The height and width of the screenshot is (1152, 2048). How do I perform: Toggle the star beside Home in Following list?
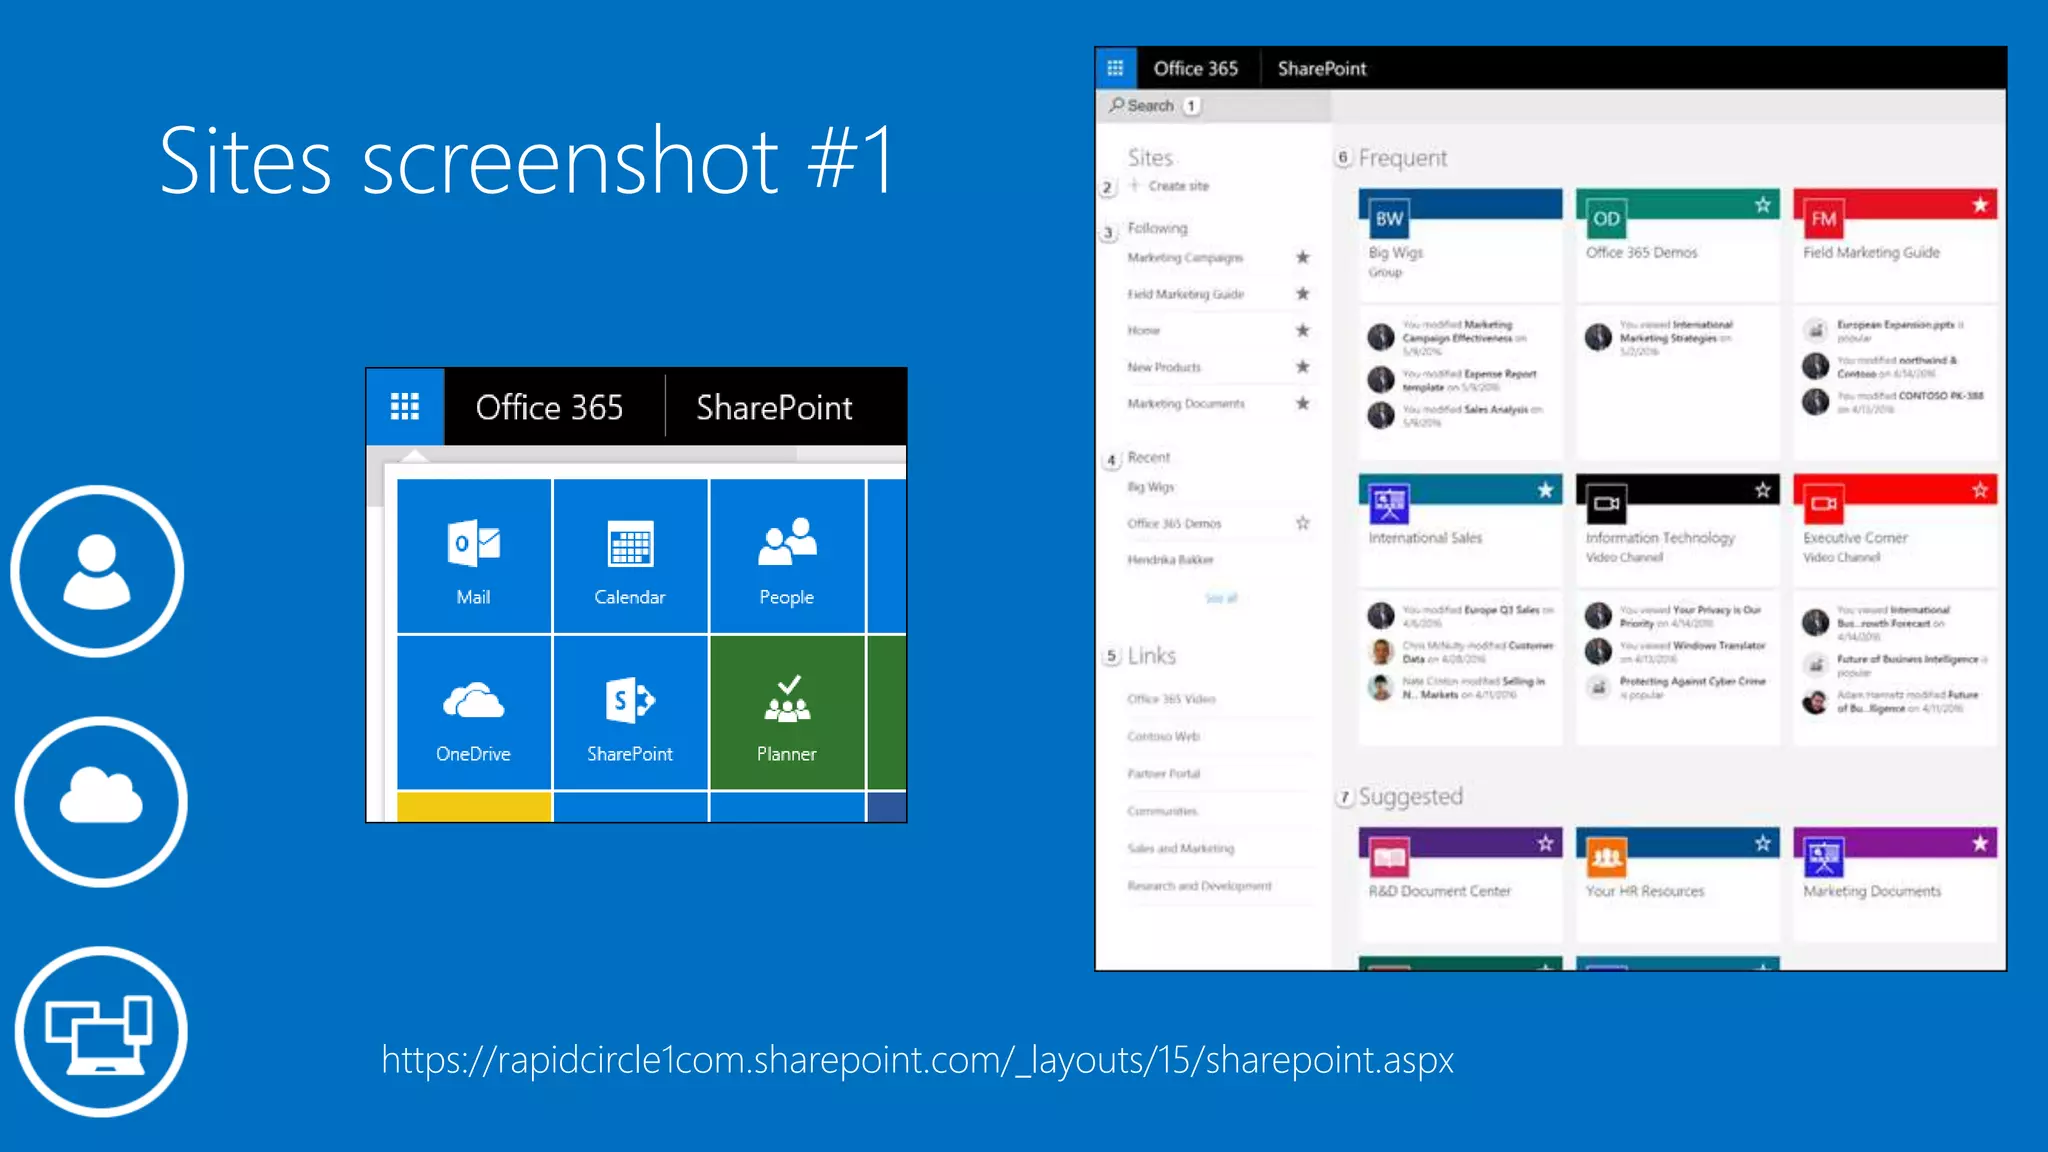click(x=1302, y=330)
